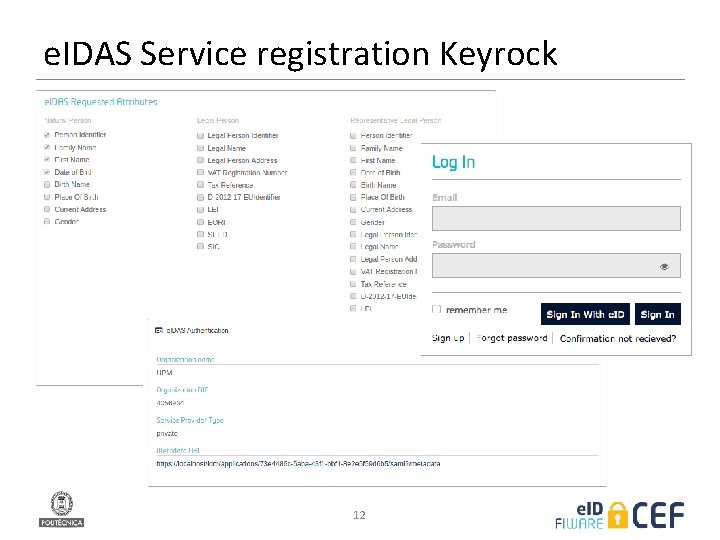The height and width of the screenshot is (540, 720).
Task: Focus the Password input field
Action: coord(556,265)
